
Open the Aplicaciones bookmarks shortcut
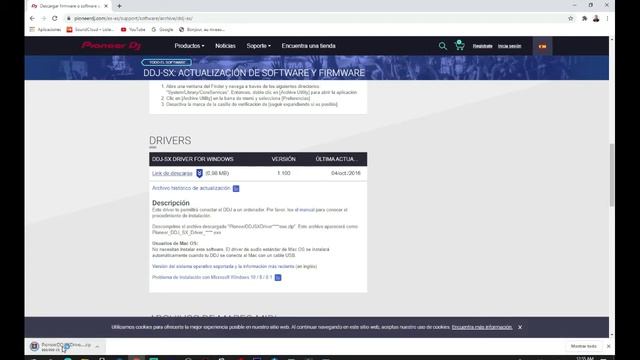tap(45, 29)
